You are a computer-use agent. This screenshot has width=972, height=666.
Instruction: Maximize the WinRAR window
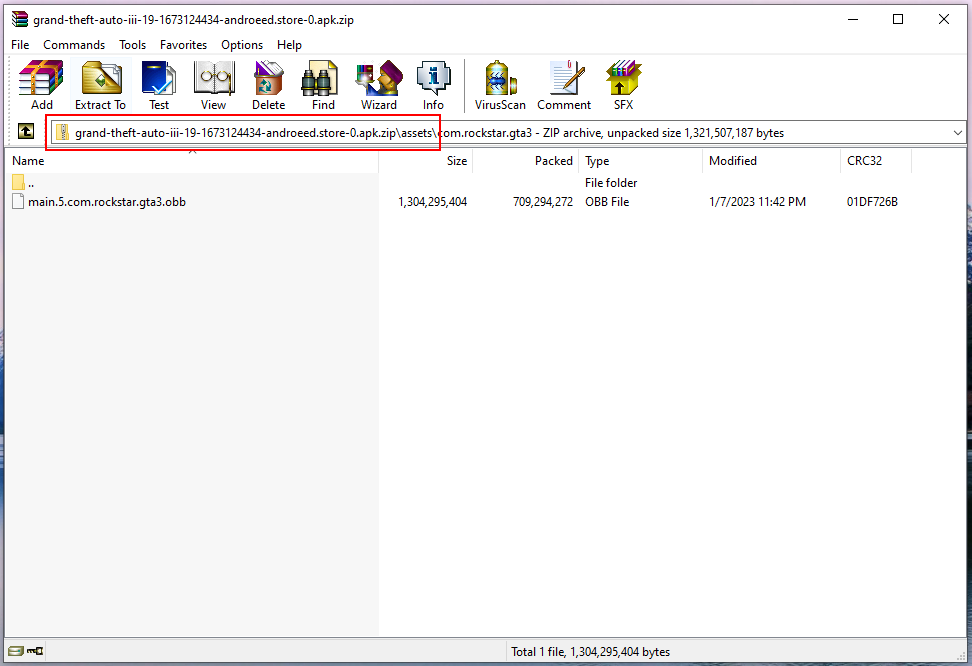898,19
